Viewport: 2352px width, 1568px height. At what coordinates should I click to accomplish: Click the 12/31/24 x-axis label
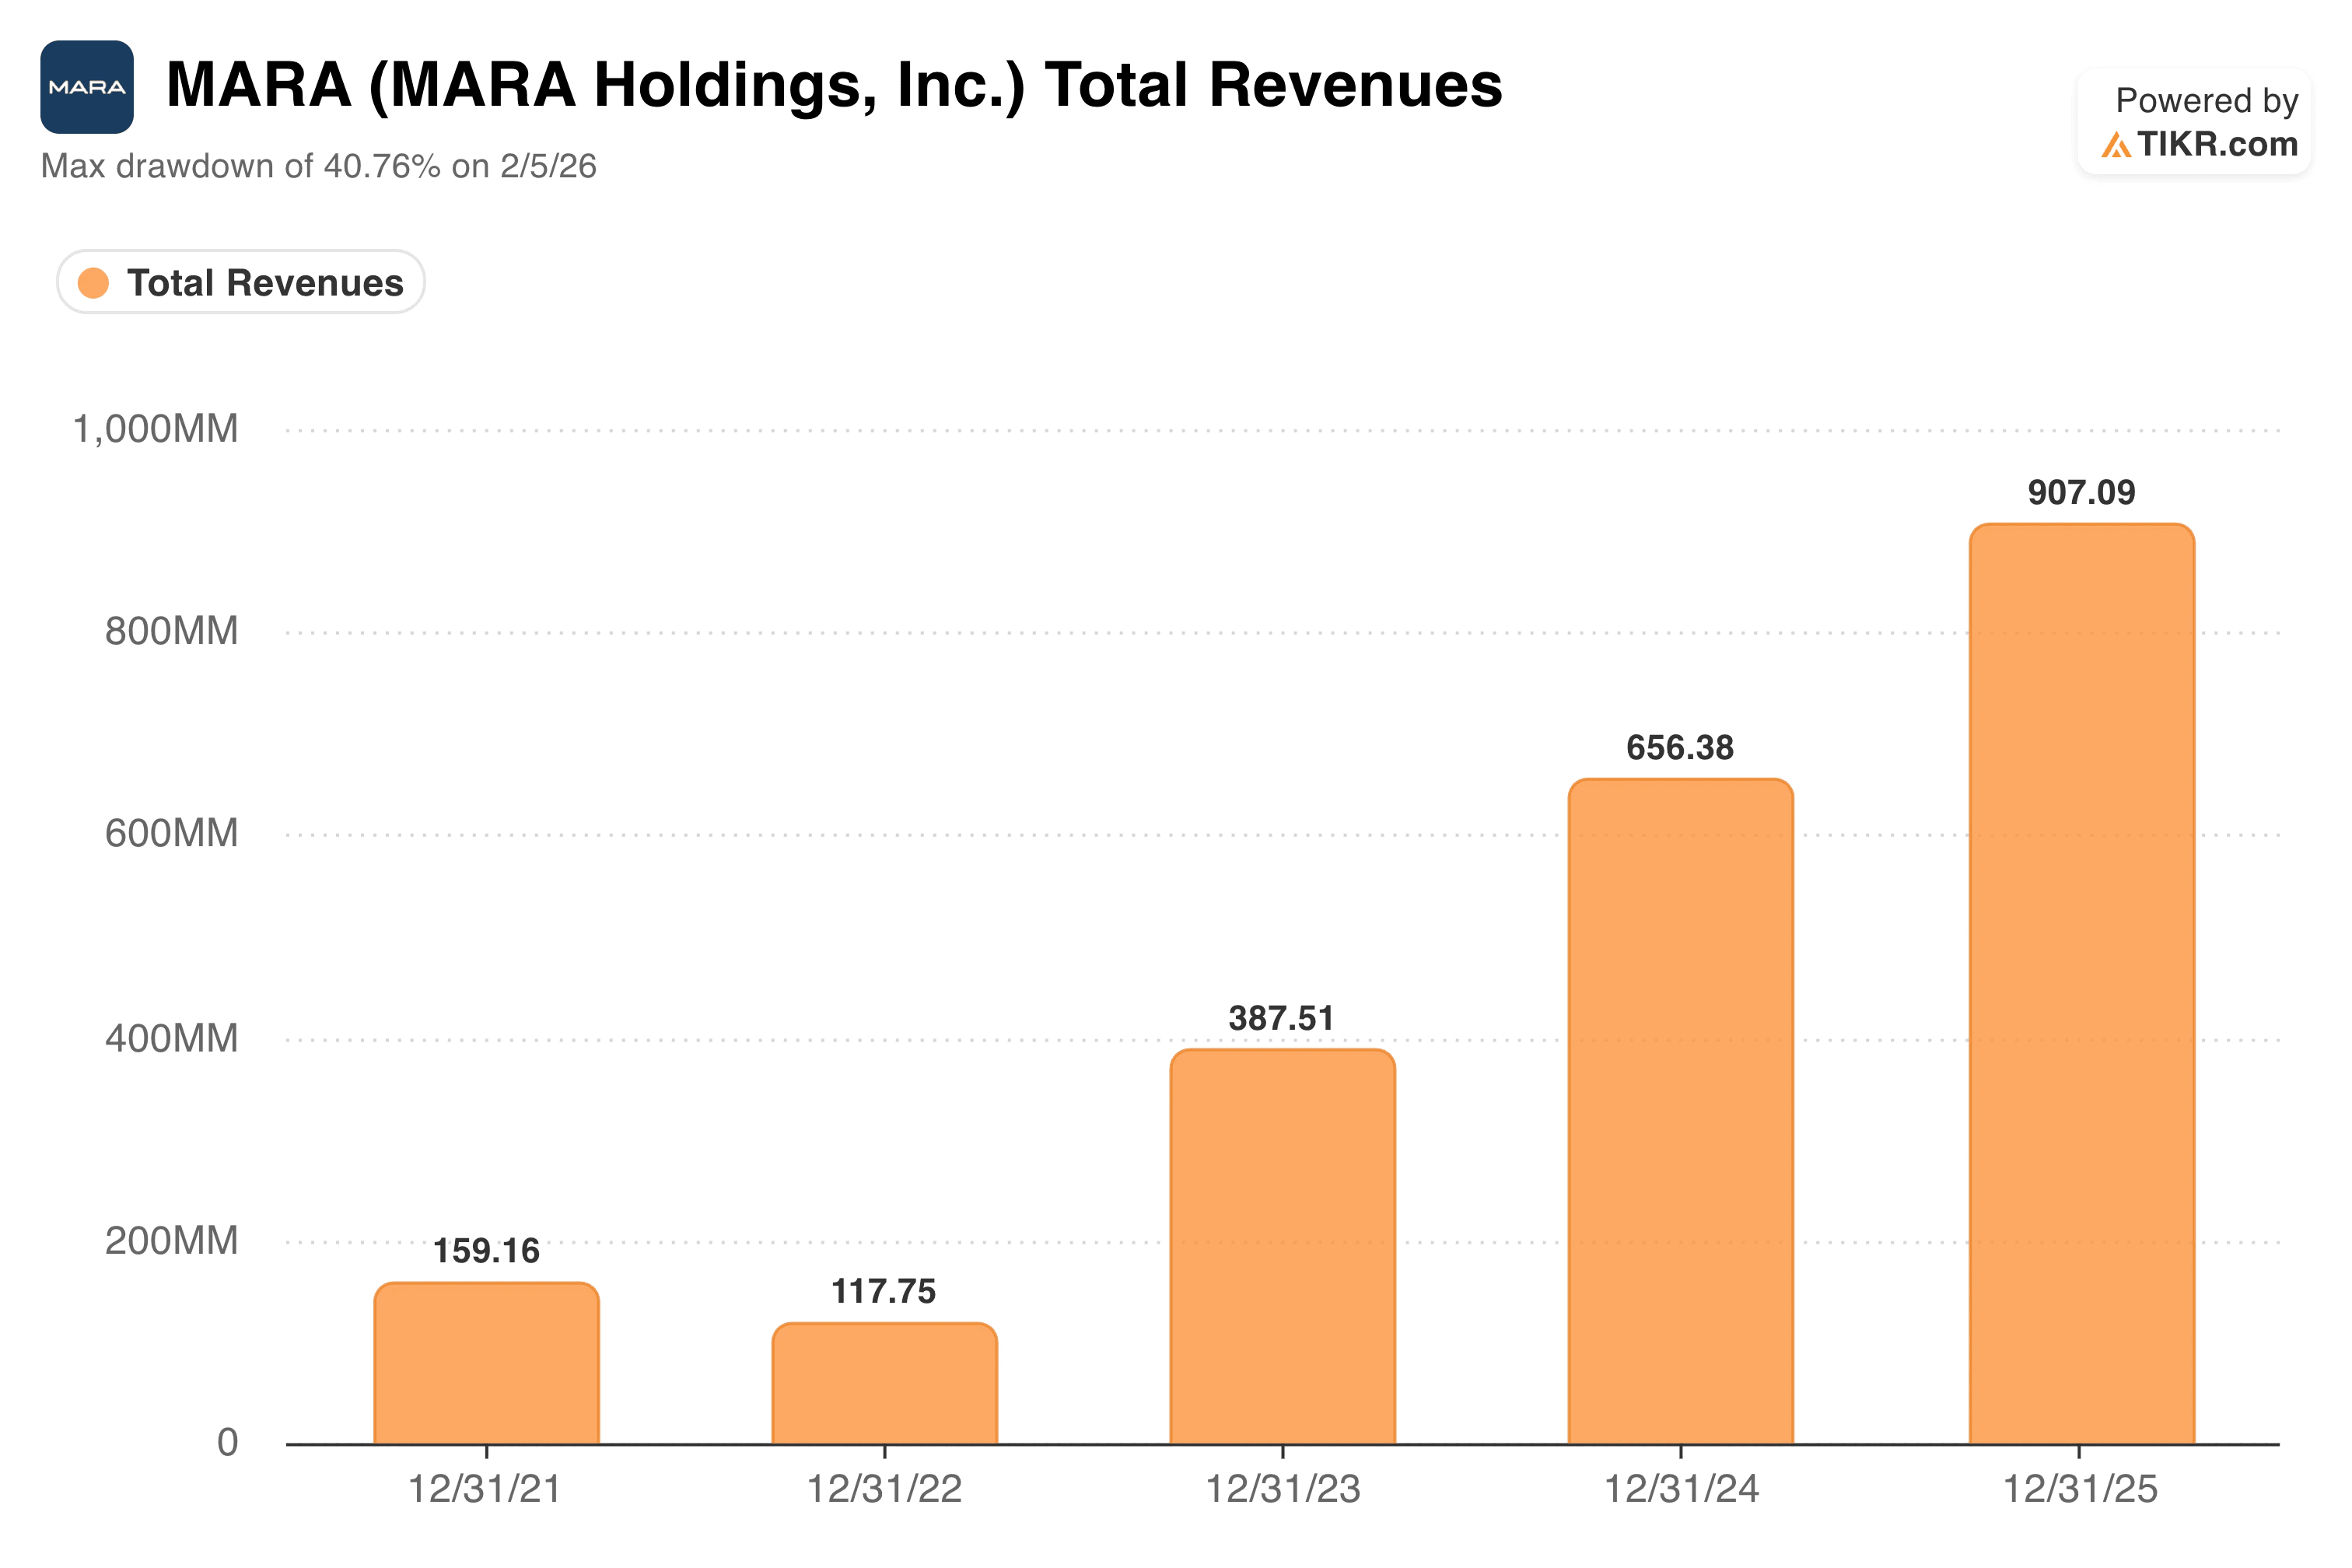pyautogui.click(x=1681, y=1489)
